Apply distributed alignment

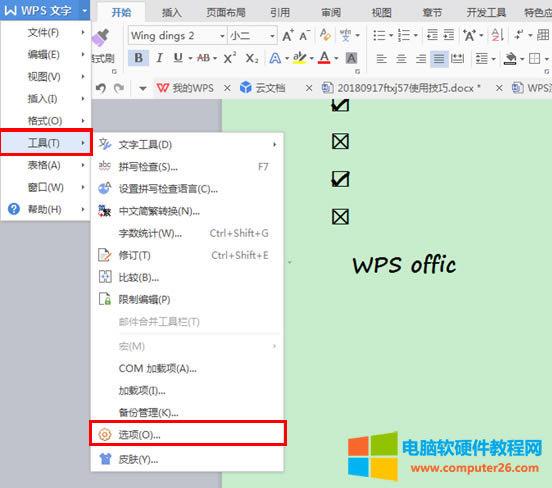[x=457, y=58]
